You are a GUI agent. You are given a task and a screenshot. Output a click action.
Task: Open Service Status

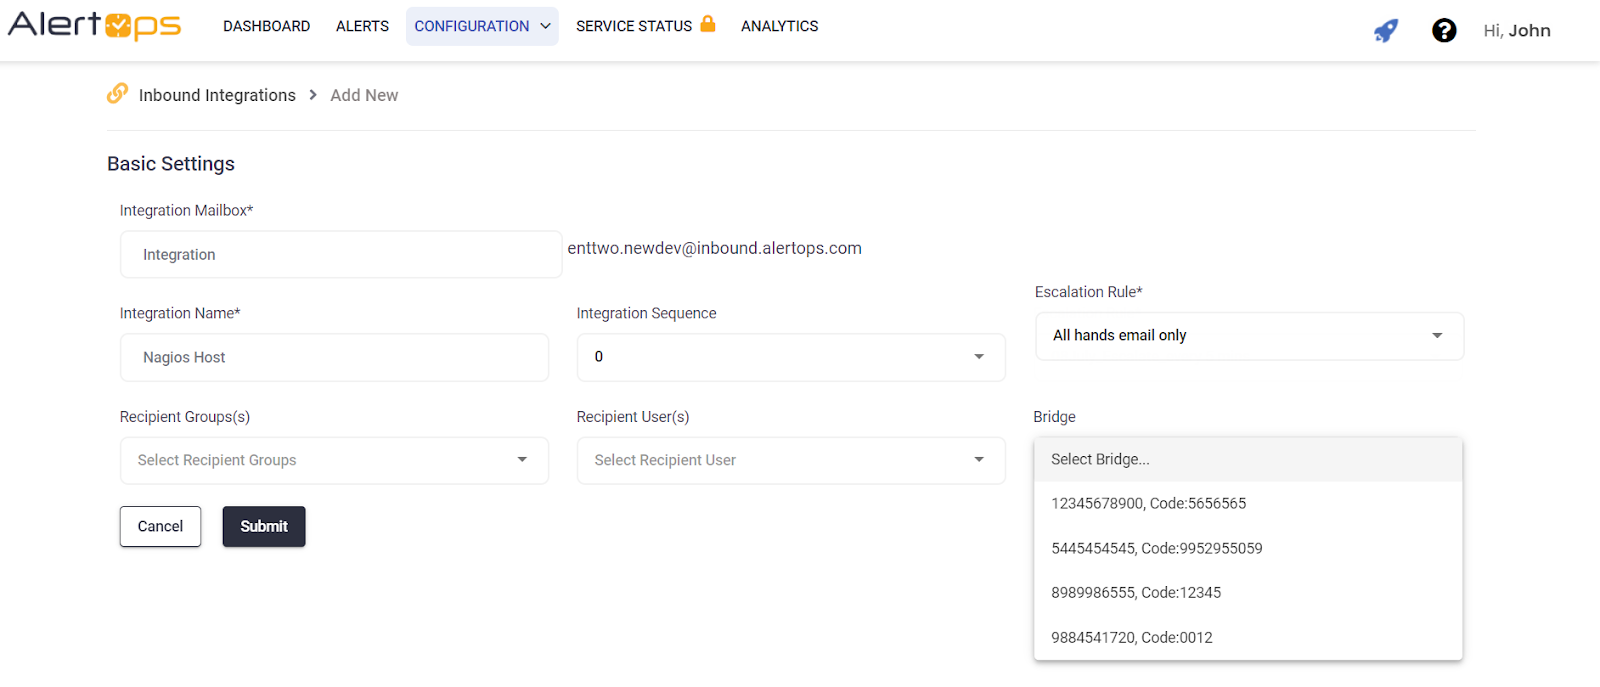tap(634, 26)
